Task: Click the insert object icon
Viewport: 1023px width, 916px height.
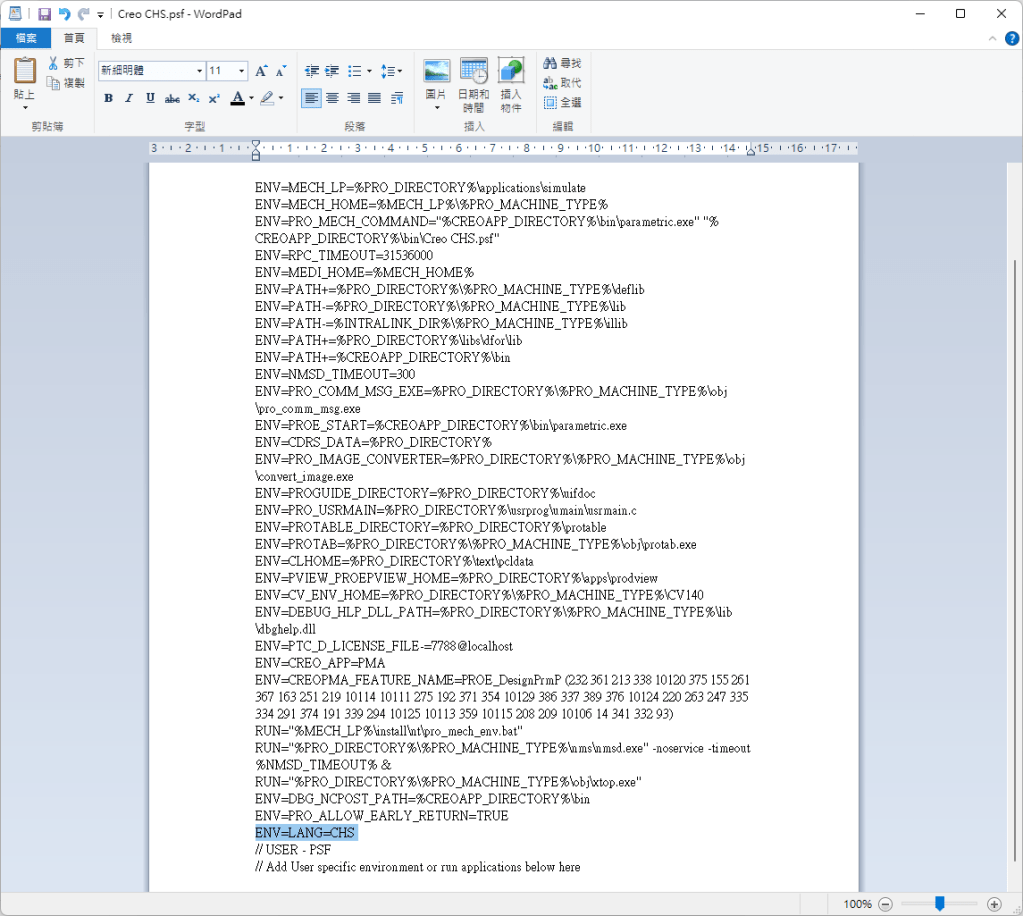Action: click(x=511, y=72)
